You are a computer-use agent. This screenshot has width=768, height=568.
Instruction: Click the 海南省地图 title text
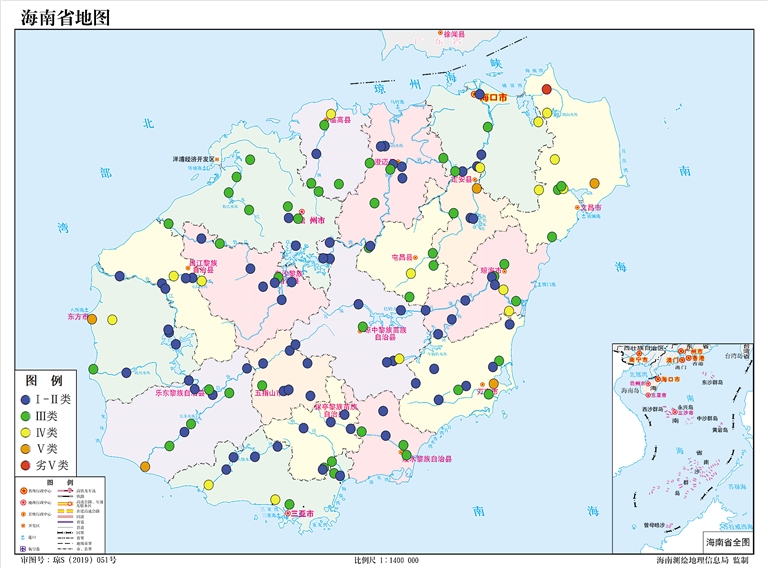pyautogui.click(x=65, y=17)
